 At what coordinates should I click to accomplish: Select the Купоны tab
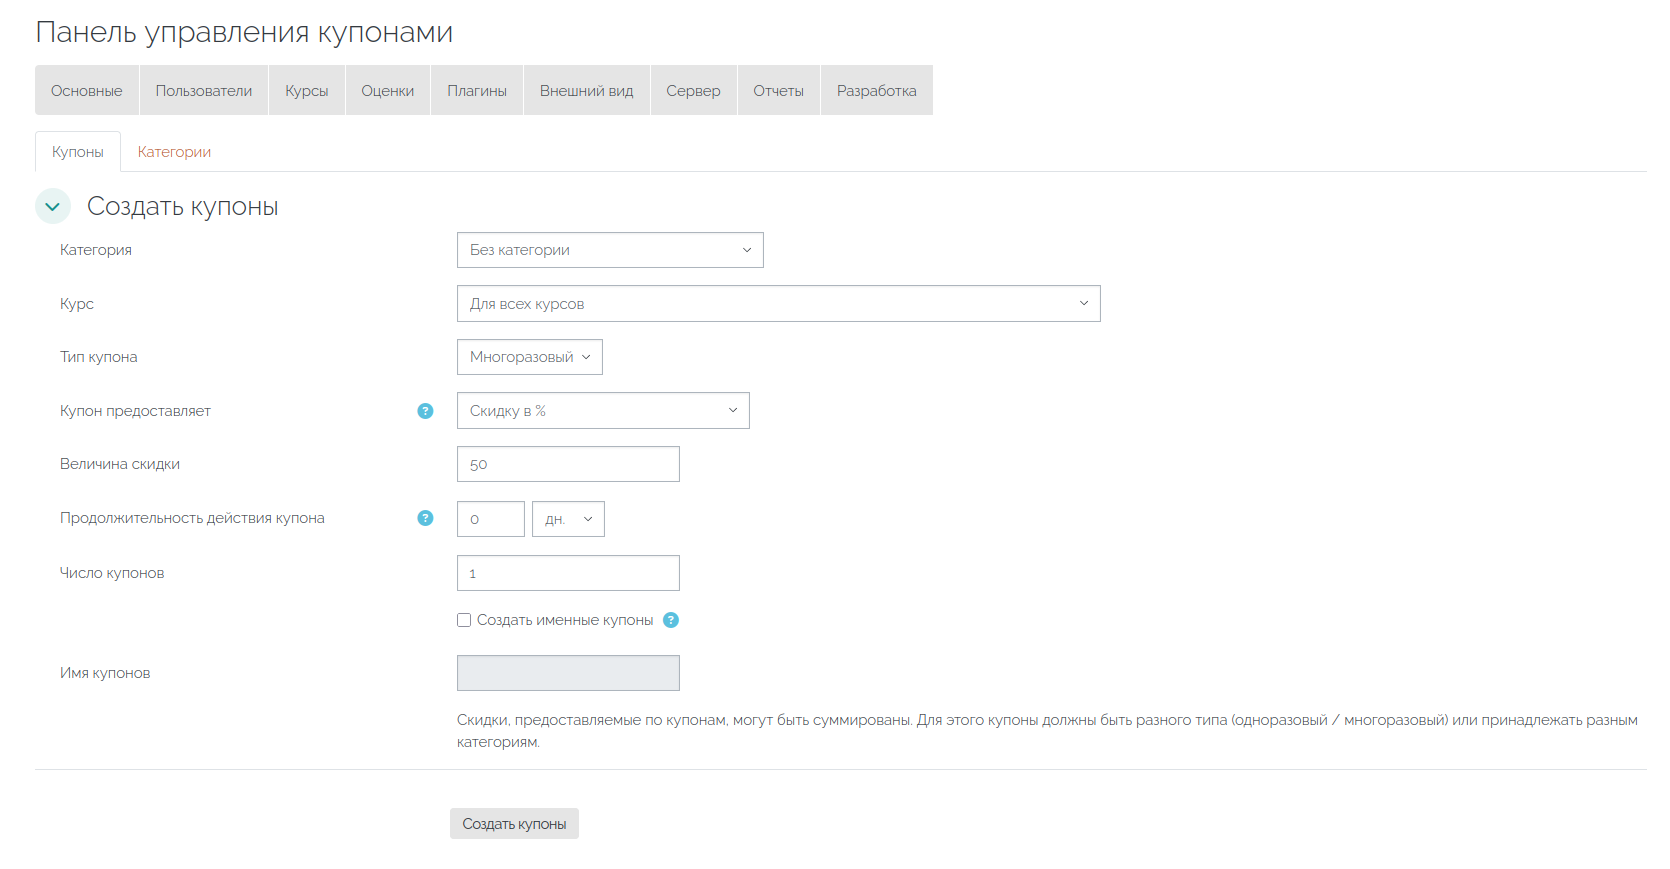(x=78, y=152)
